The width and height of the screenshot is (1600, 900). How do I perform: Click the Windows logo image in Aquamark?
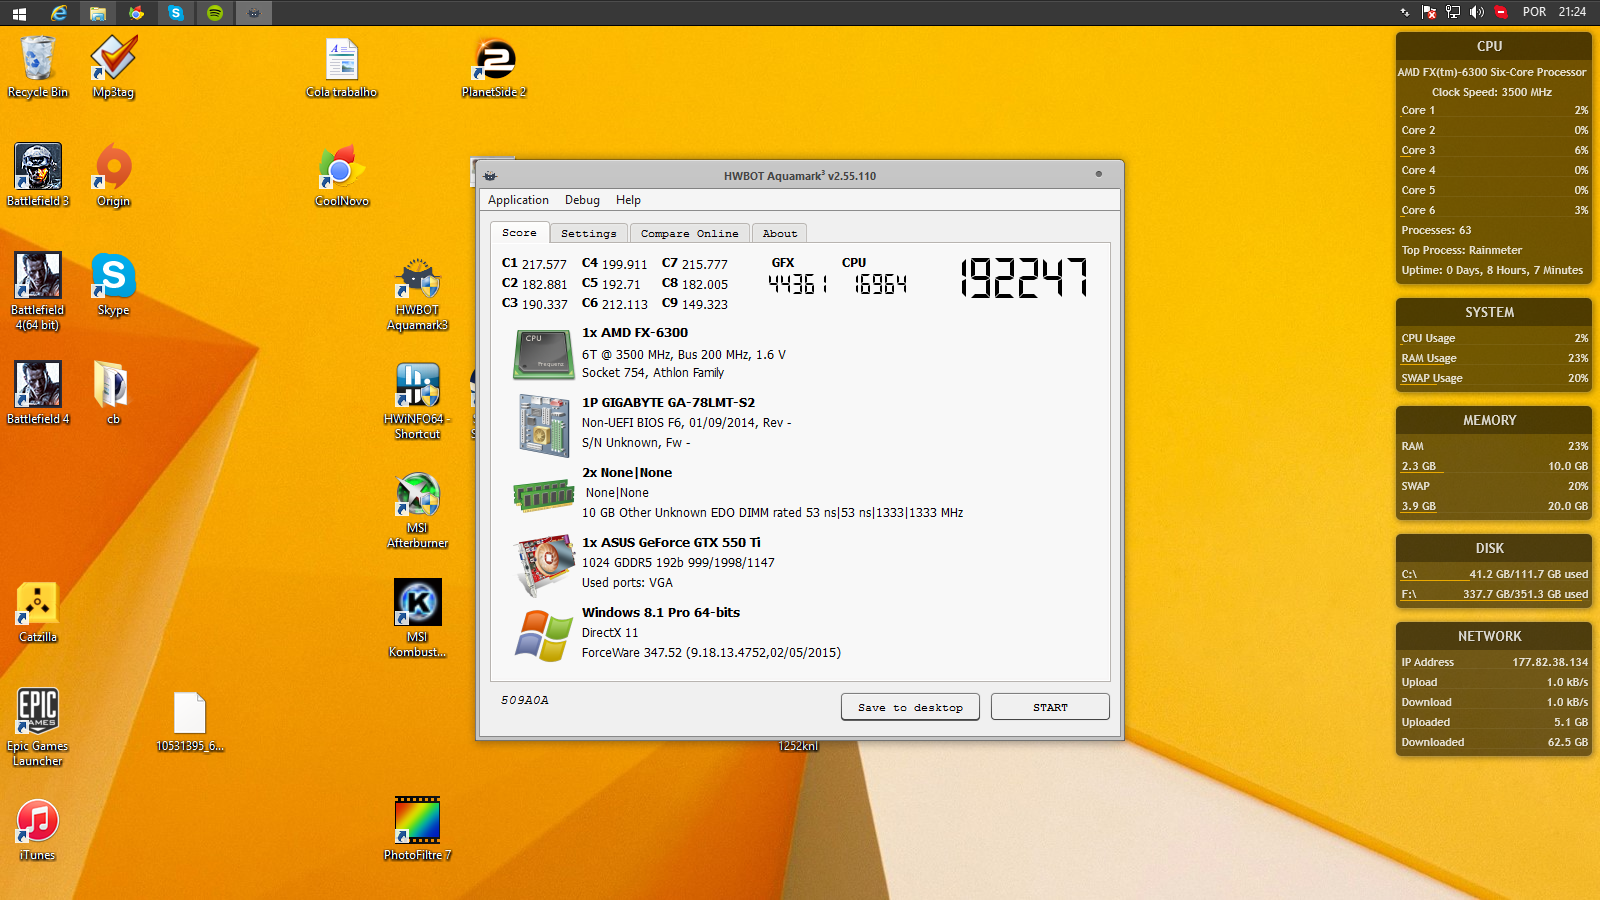544,635
